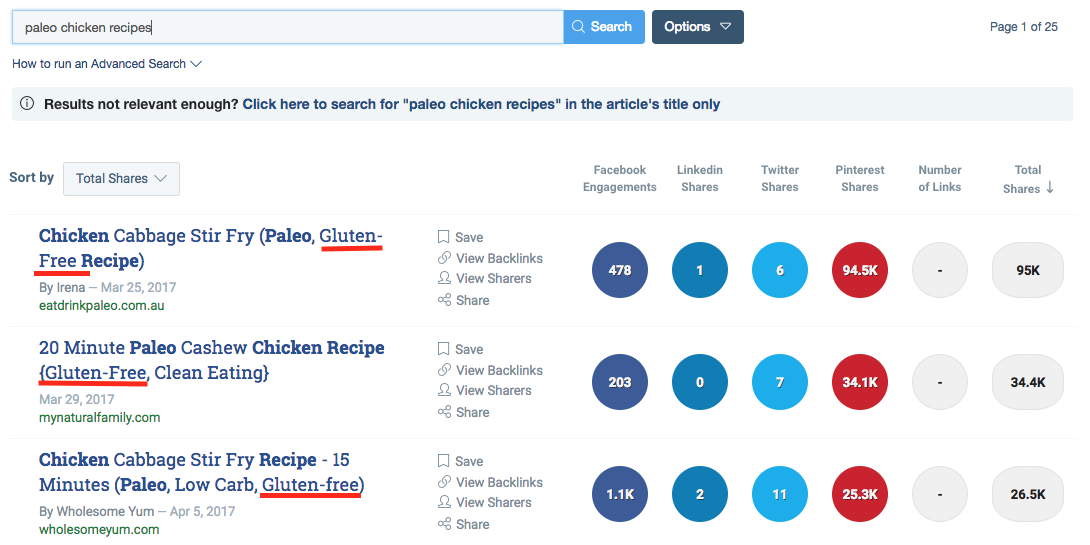Click Save bookmark icon for Cashew Chicken result
Screen dimensions: 1090x545
[x=444, y=349]
